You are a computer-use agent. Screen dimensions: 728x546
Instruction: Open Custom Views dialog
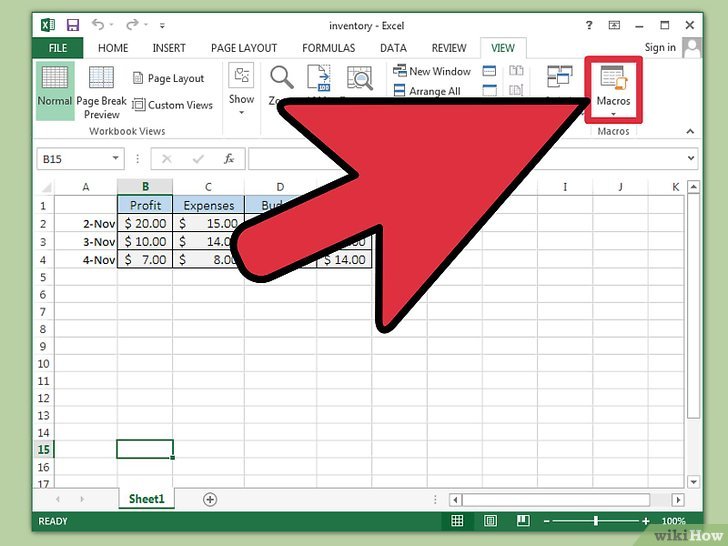click(173, 105)
